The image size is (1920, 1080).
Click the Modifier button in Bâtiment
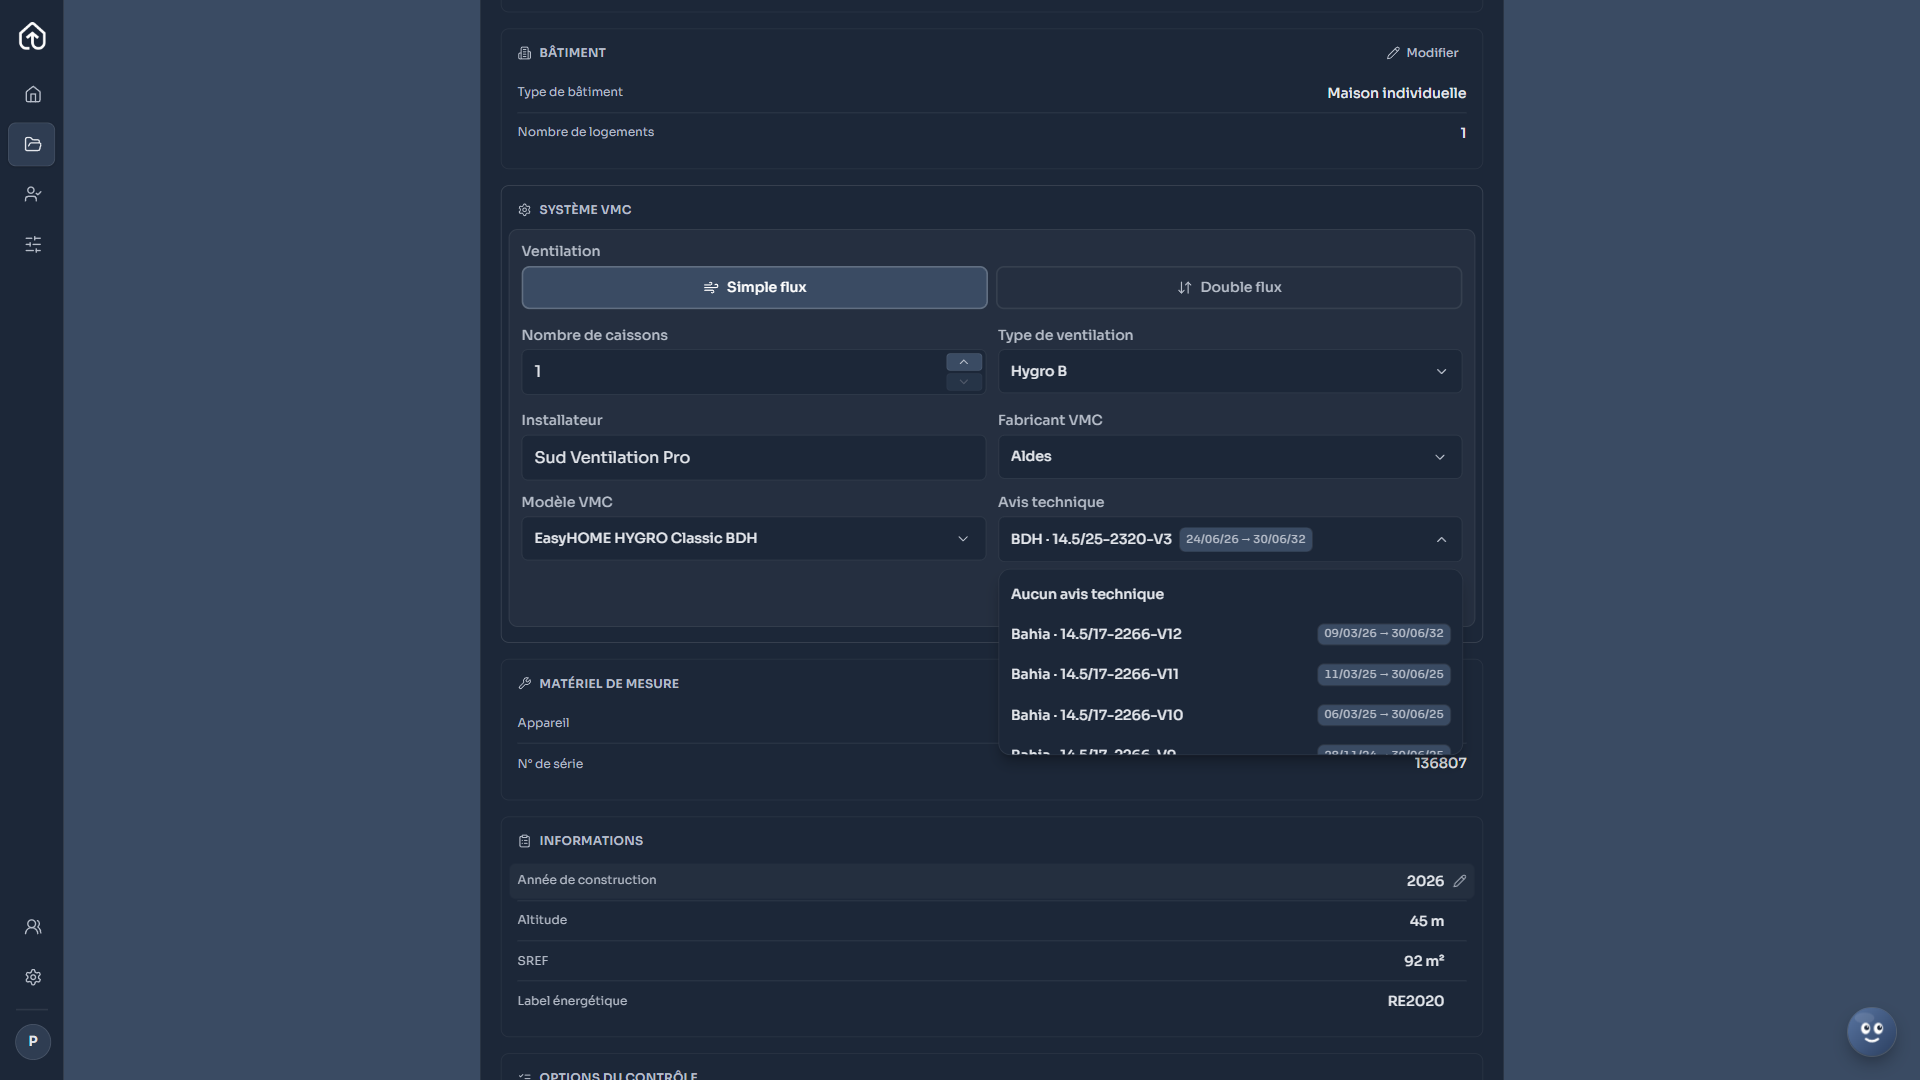point(1422,53)
